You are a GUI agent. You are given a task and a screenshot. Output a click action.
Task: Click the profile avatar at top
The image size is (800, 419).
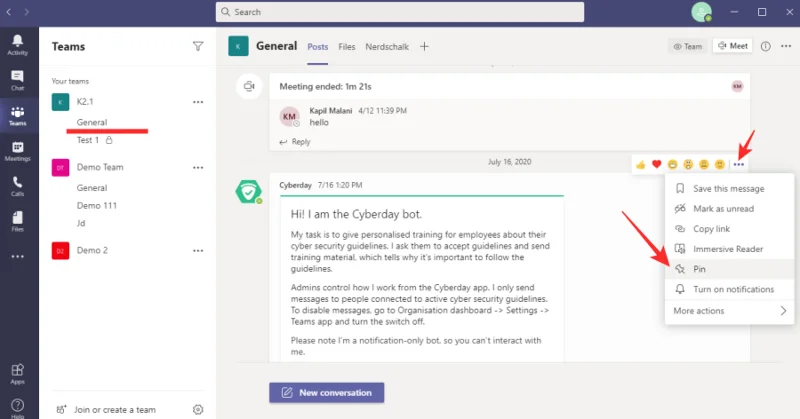click(x=702, y=12)
